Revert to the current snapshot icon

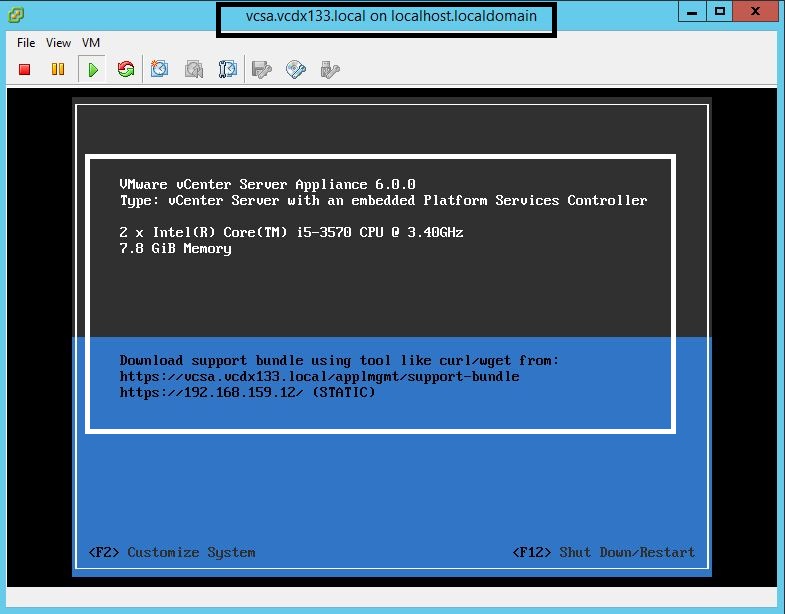194,69
